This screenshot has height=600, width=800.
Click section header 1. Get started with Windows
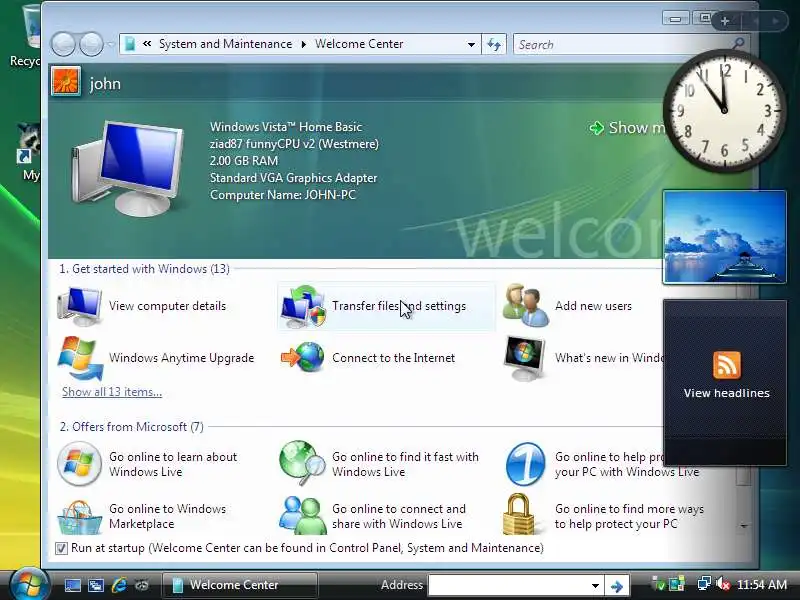[144, 269]
